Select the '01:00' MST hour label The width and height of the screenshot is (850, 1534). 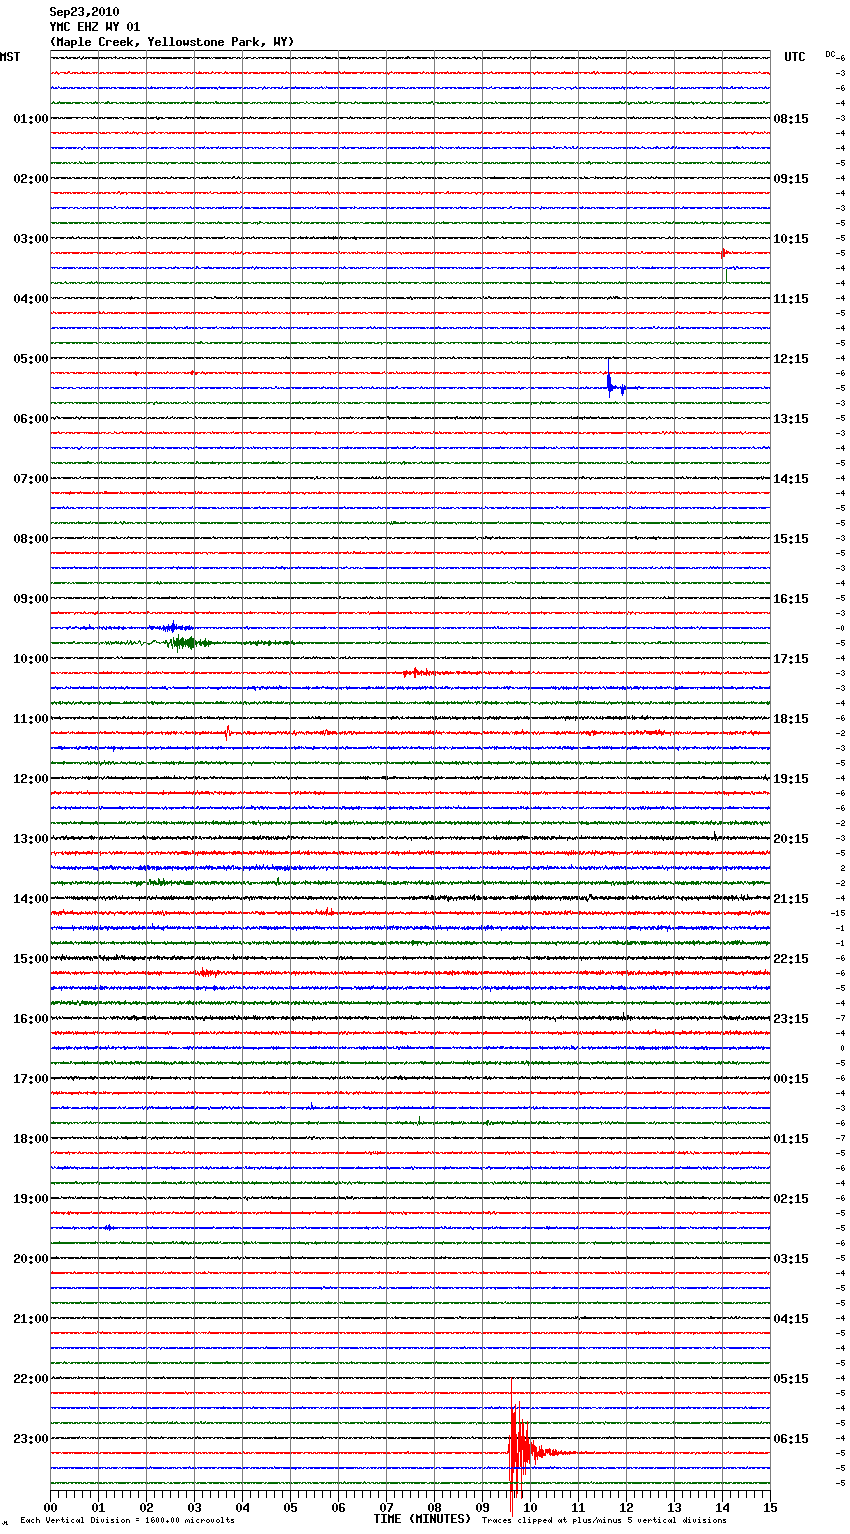(31, 119)
